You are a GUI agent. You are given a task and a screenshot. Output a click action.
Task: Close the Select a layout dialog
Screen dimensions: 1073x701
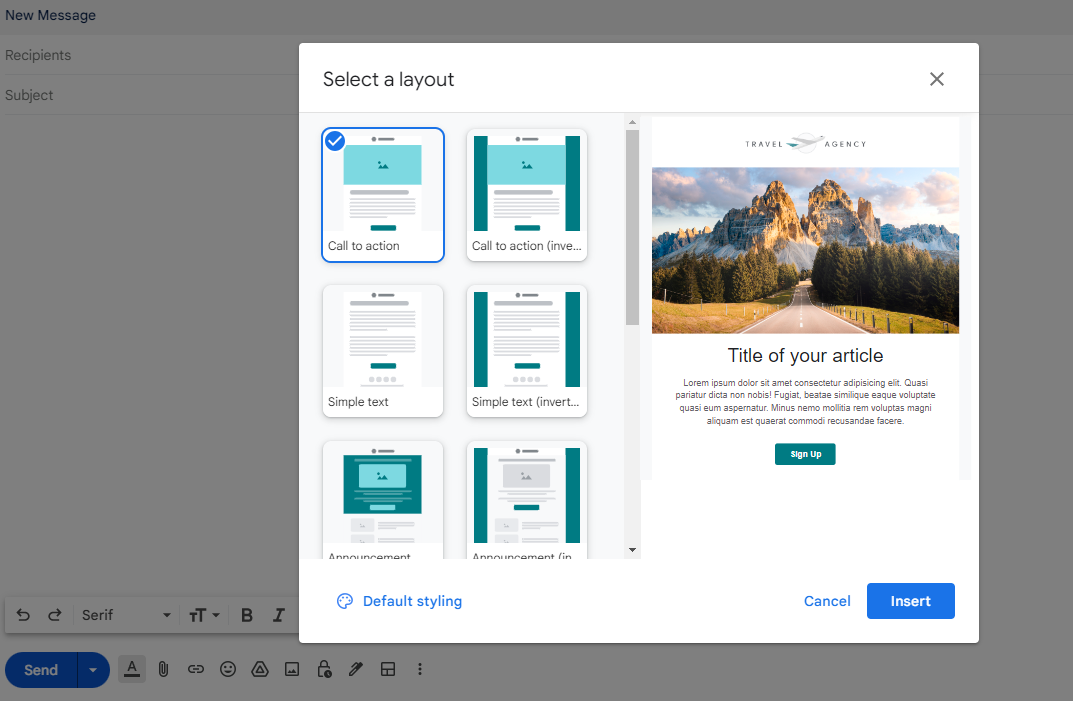pyautogui.click(x=936, y=79)
